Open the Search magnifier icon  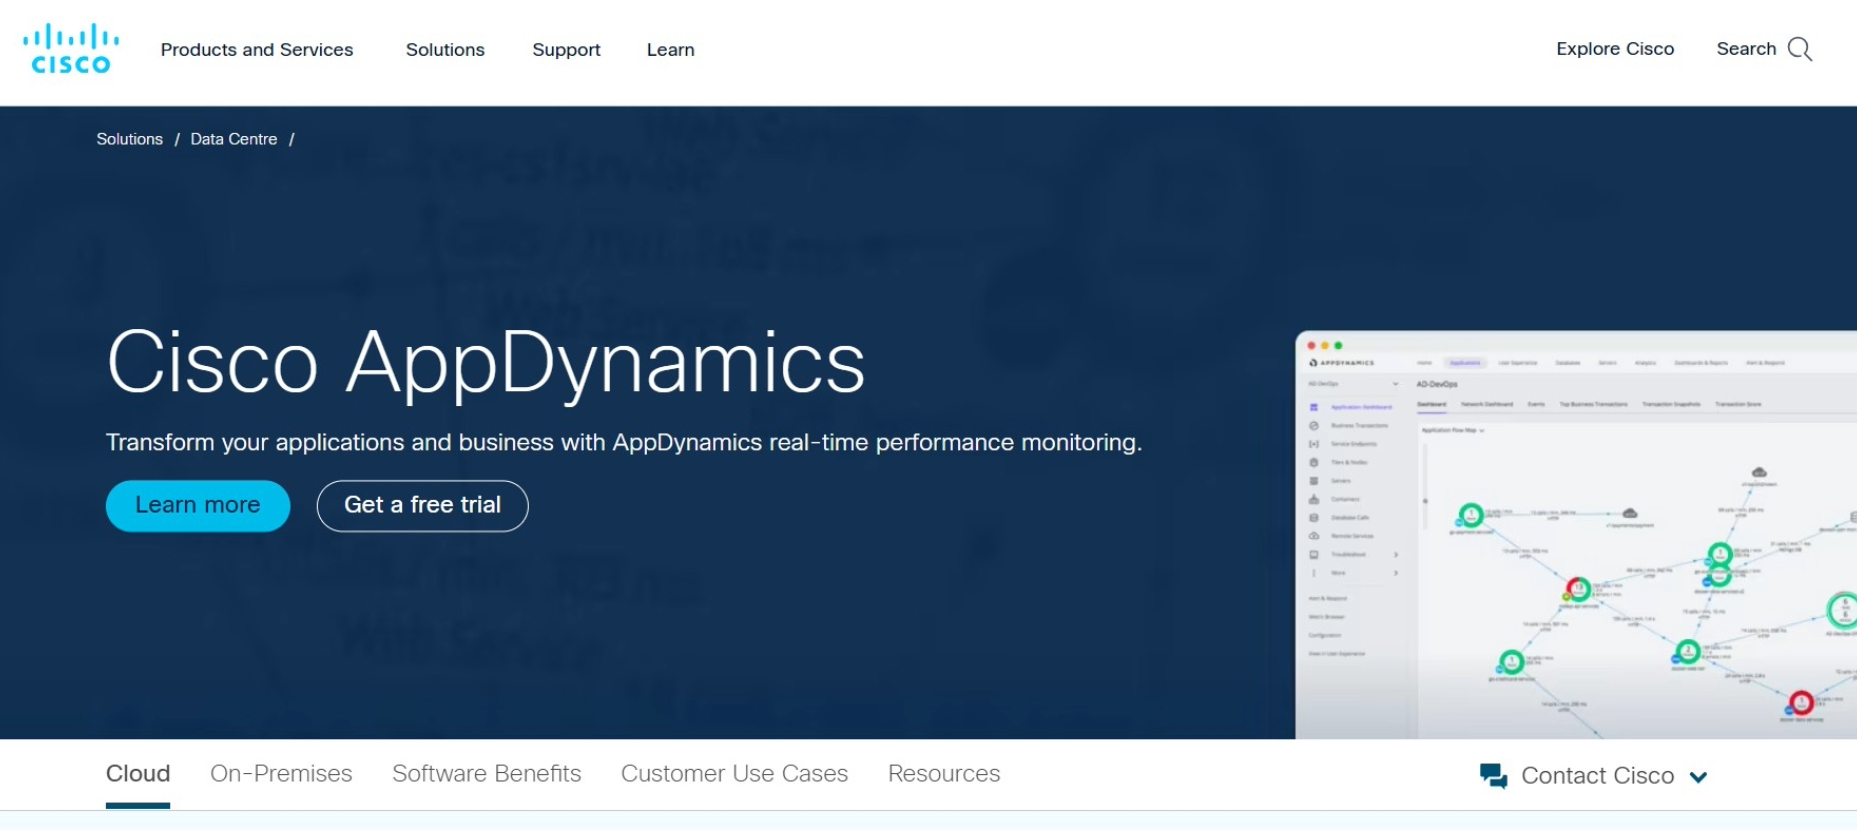coord(1800,49)
